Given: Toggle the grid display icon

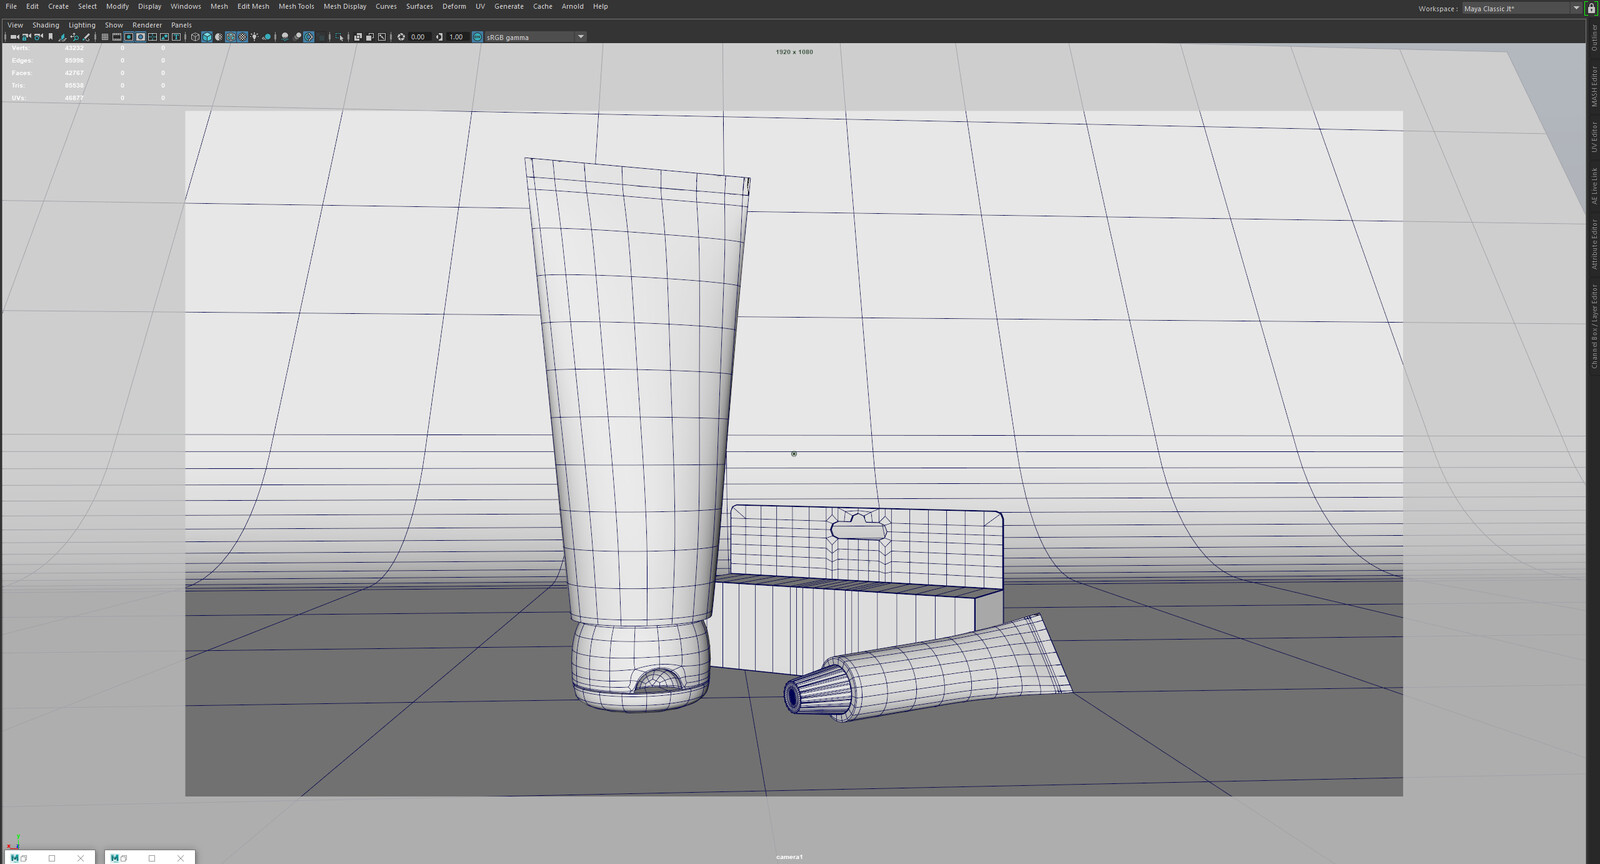Looking at the screenshot, I should coord(105,37).
